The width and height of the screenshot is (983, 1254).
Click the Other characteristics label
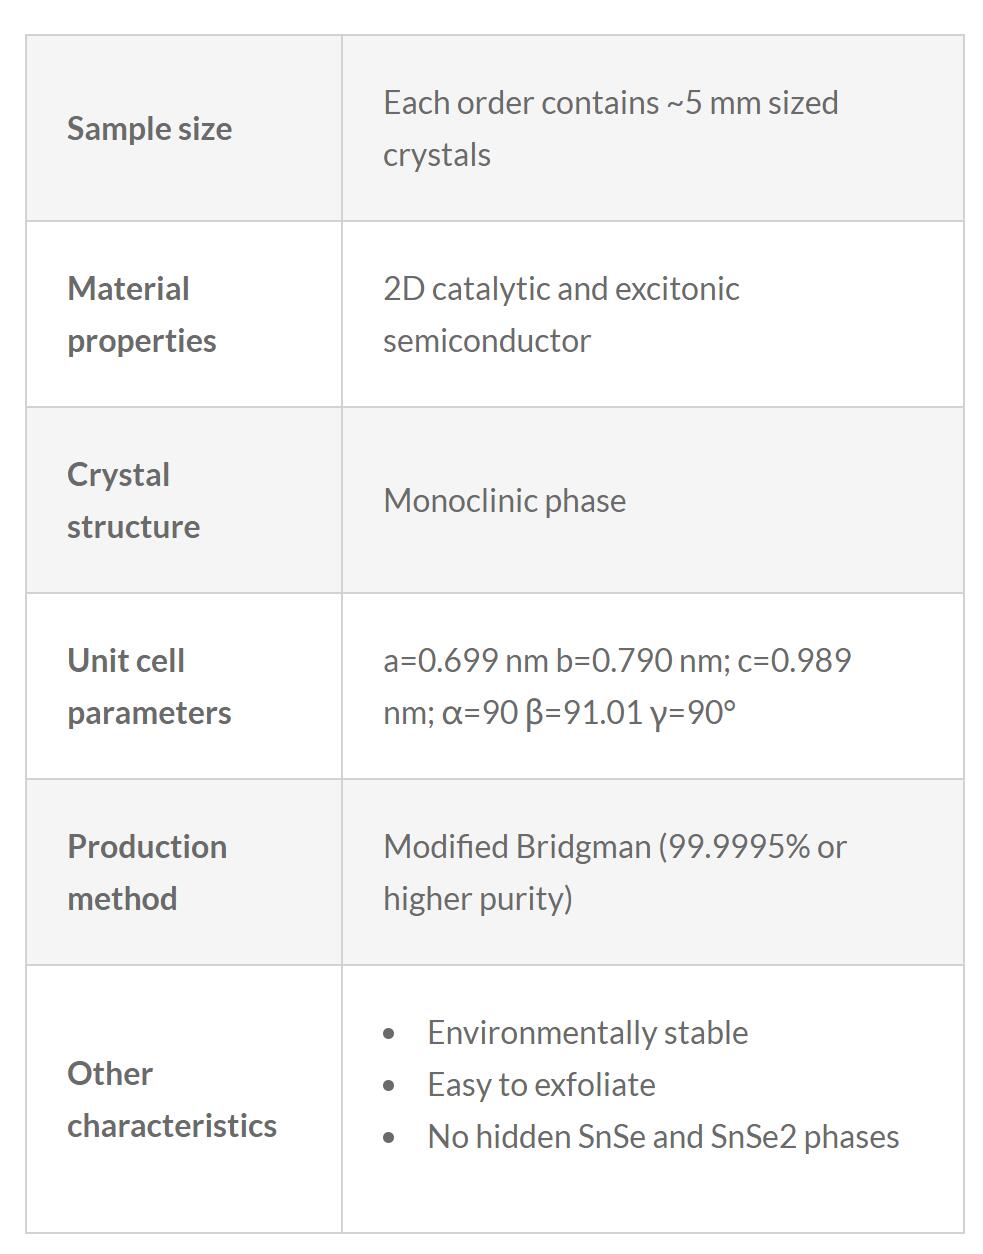[171, 1099]
